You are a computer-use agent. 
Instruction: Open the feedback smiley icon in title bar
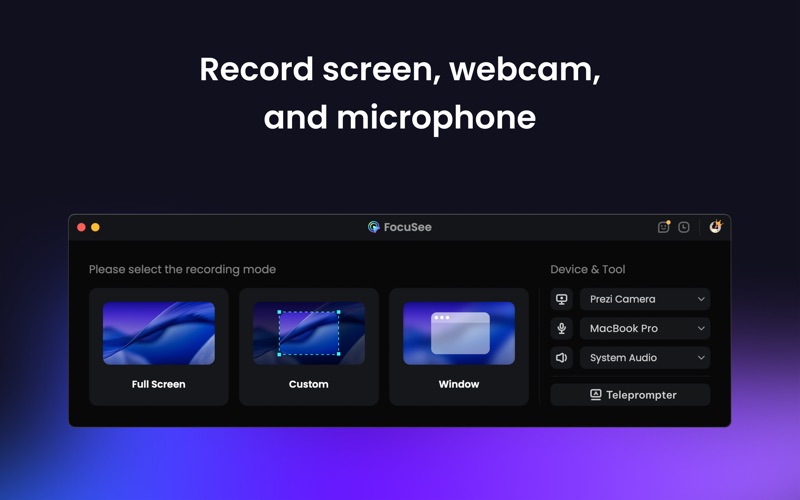[x=663, y=227]
